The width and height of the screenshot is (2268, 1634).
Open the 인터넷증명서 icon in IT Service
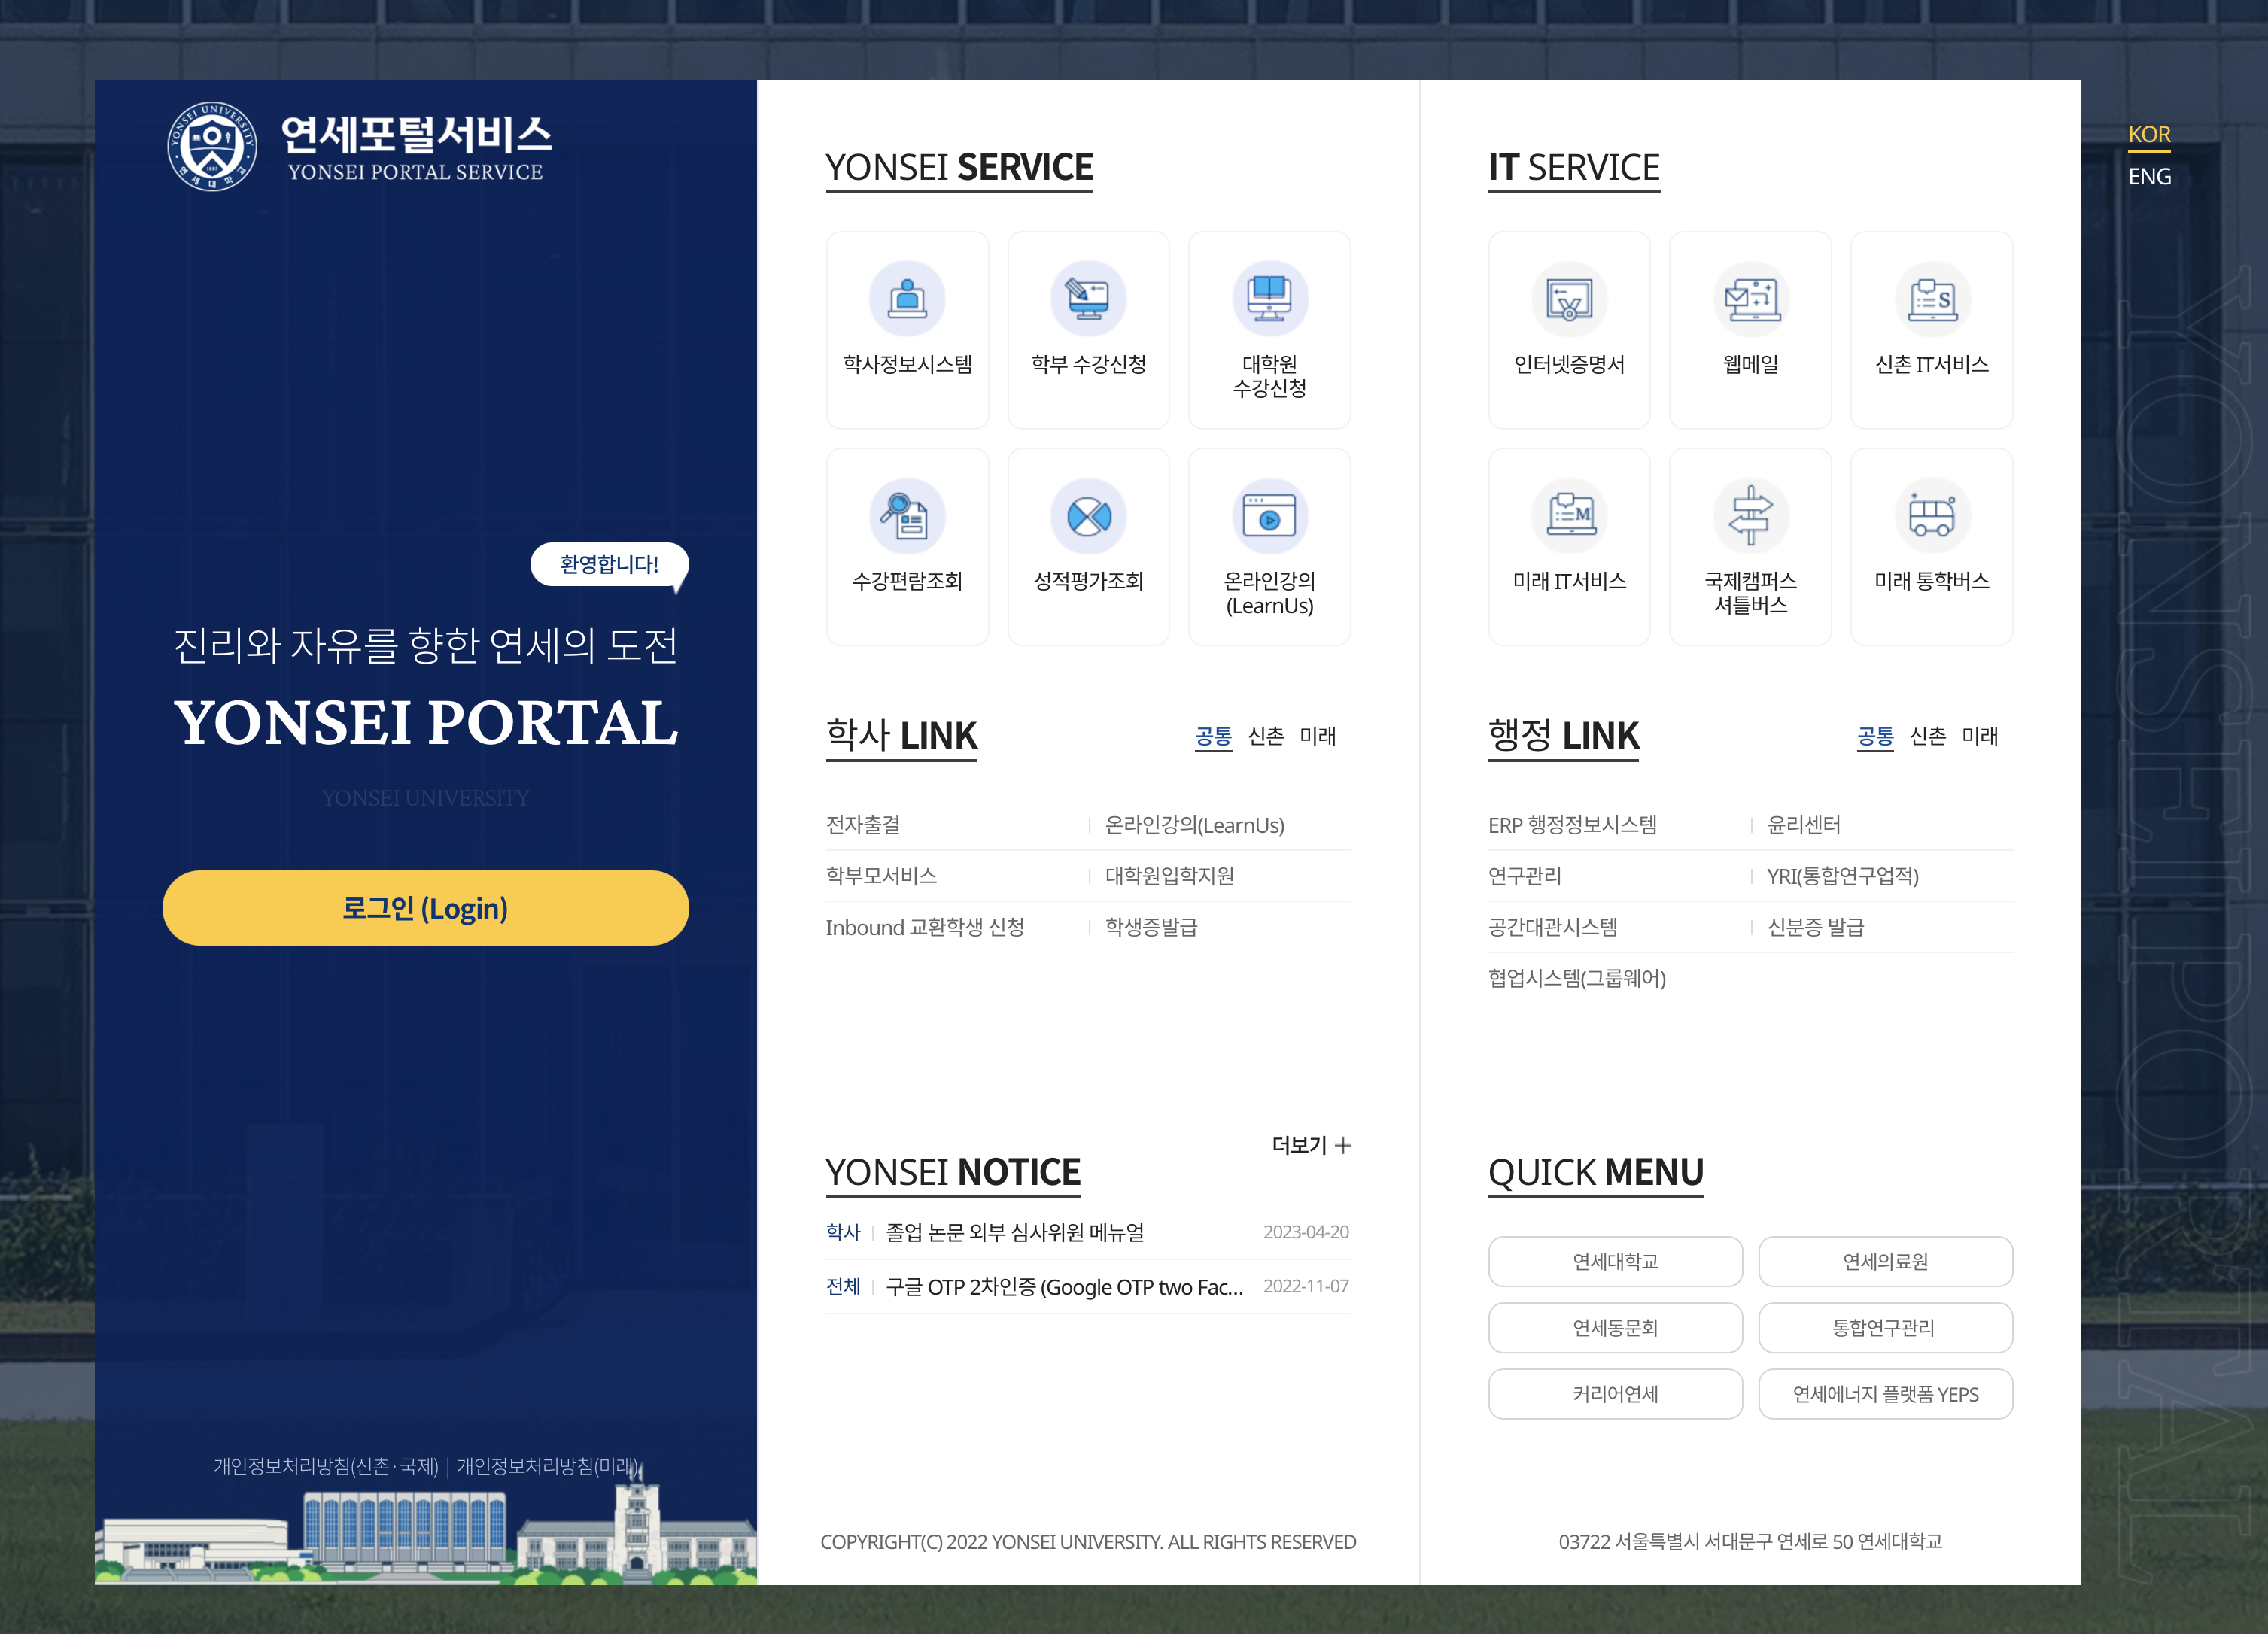pyautogui.click(x=1569, y=330)
